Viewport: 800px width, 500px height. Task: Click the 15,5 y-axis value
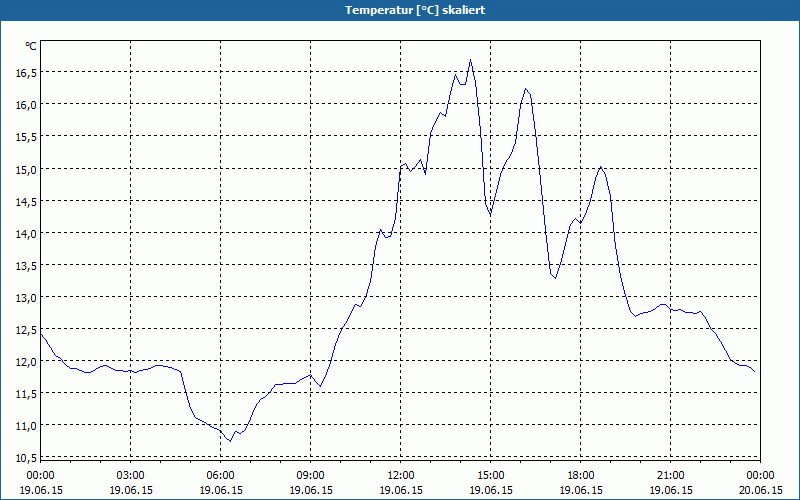tap(27, 137)
